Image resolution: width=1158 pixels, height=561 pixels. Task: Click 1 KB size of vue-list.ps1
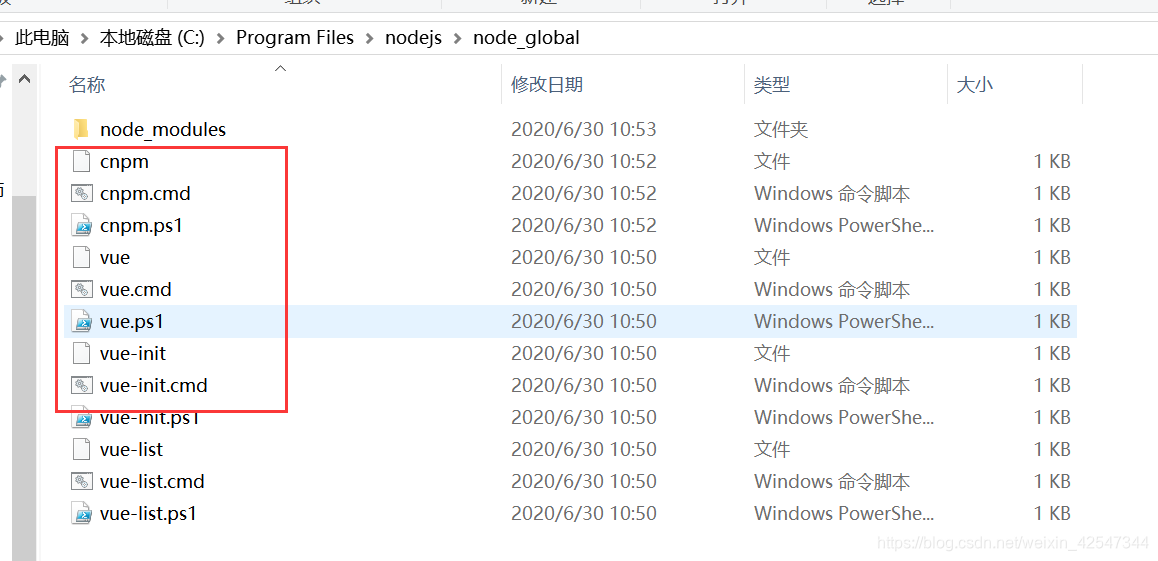click(x=1052, y=514)
